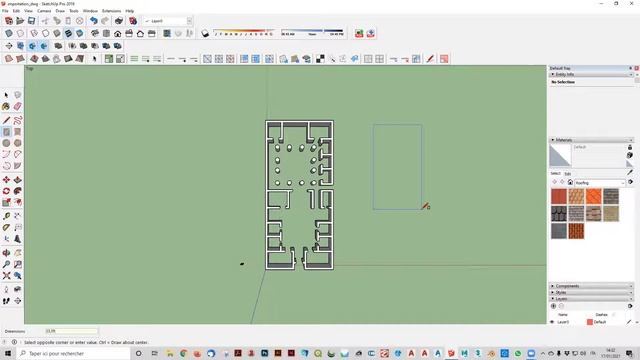Open the Camera menu
640x360 pixels.
(44, 11)
